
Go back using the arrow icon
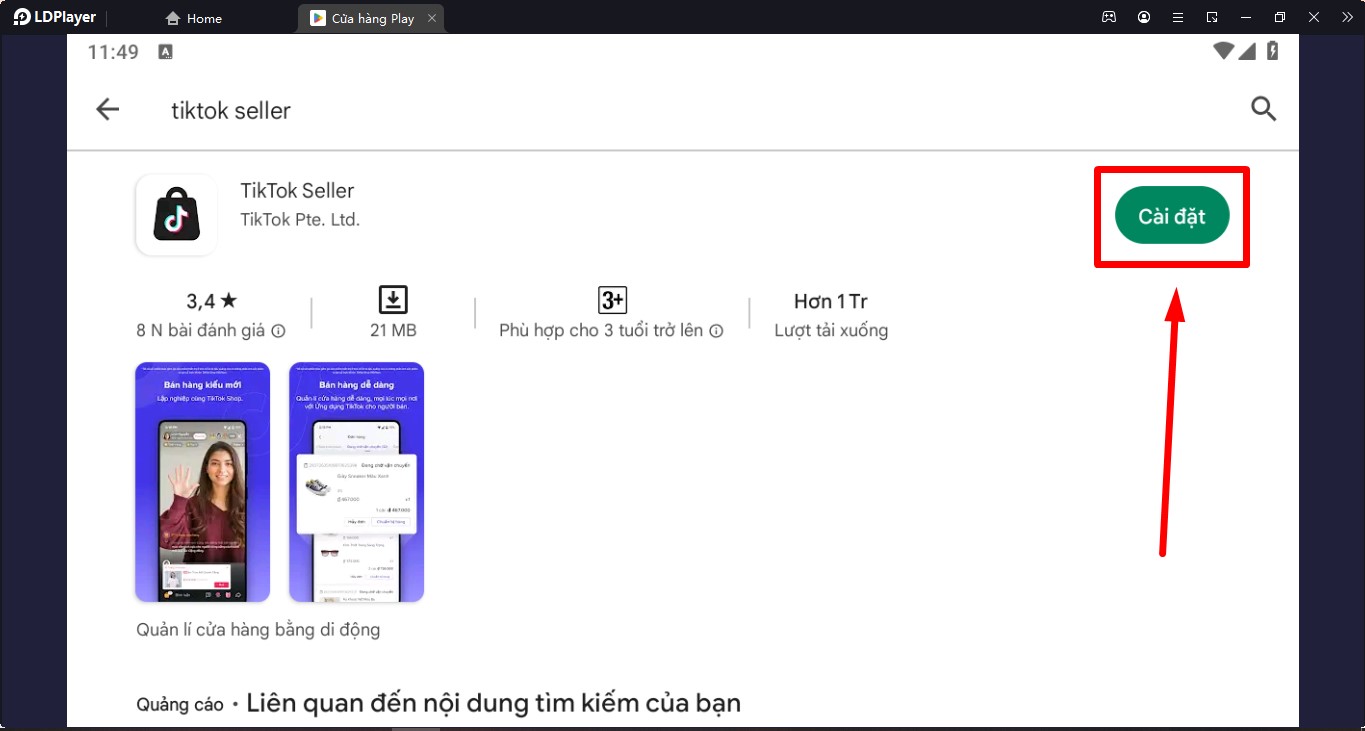coord(107,110)
